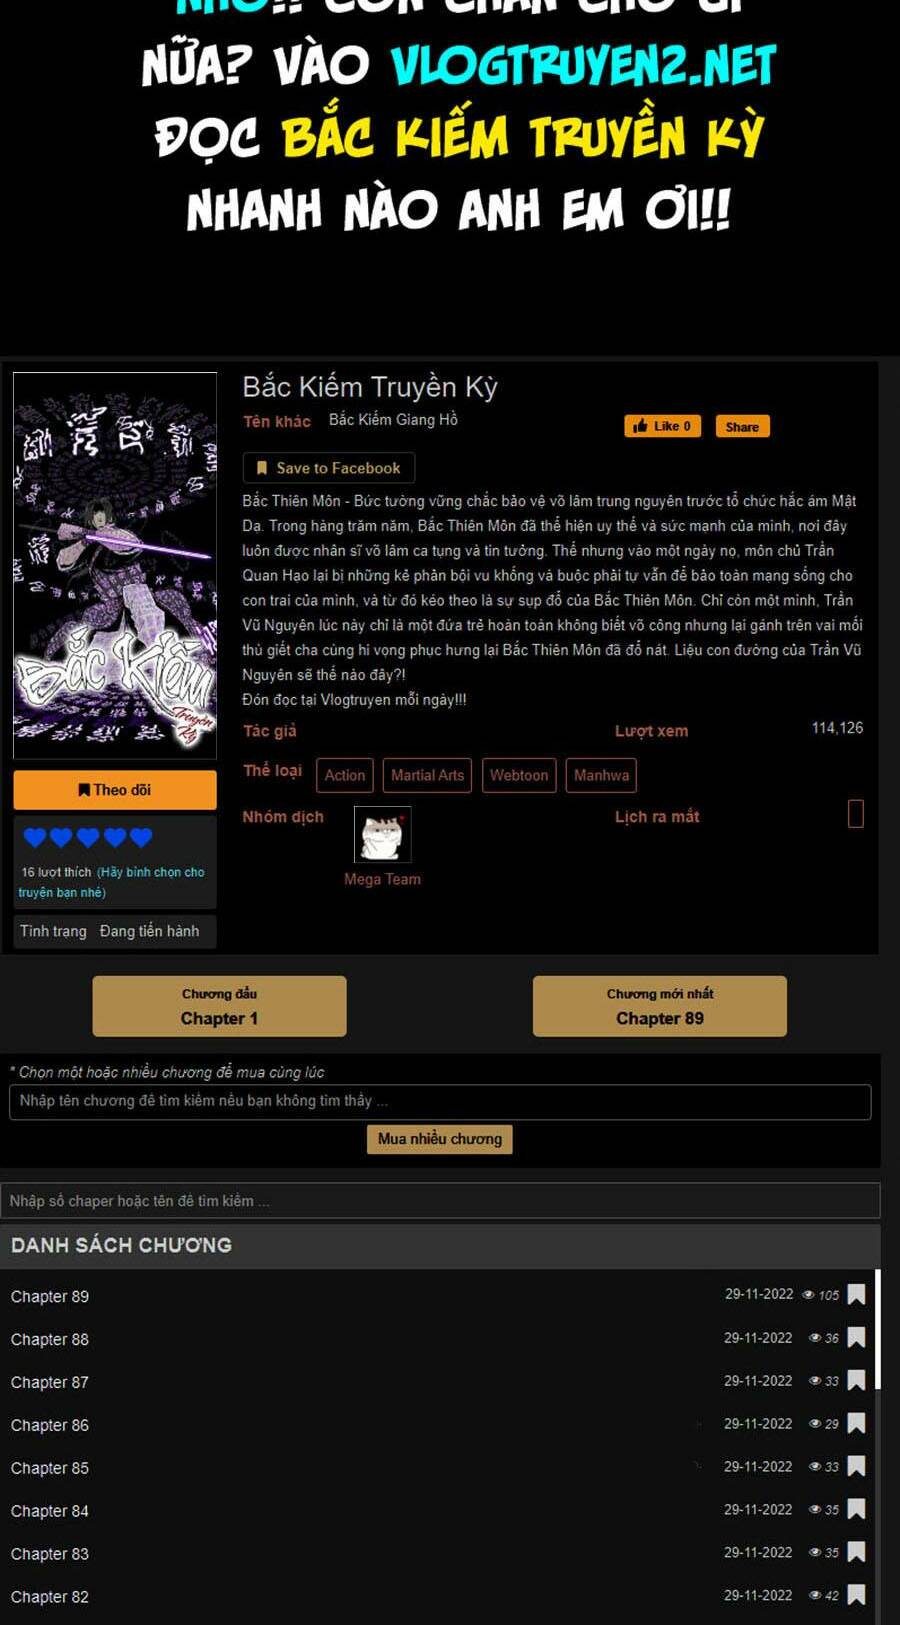This screenshot has width=900, height=1625.
Task: Click bookmark icon beside Chapter 84
Action: (x=856, y=1509)
